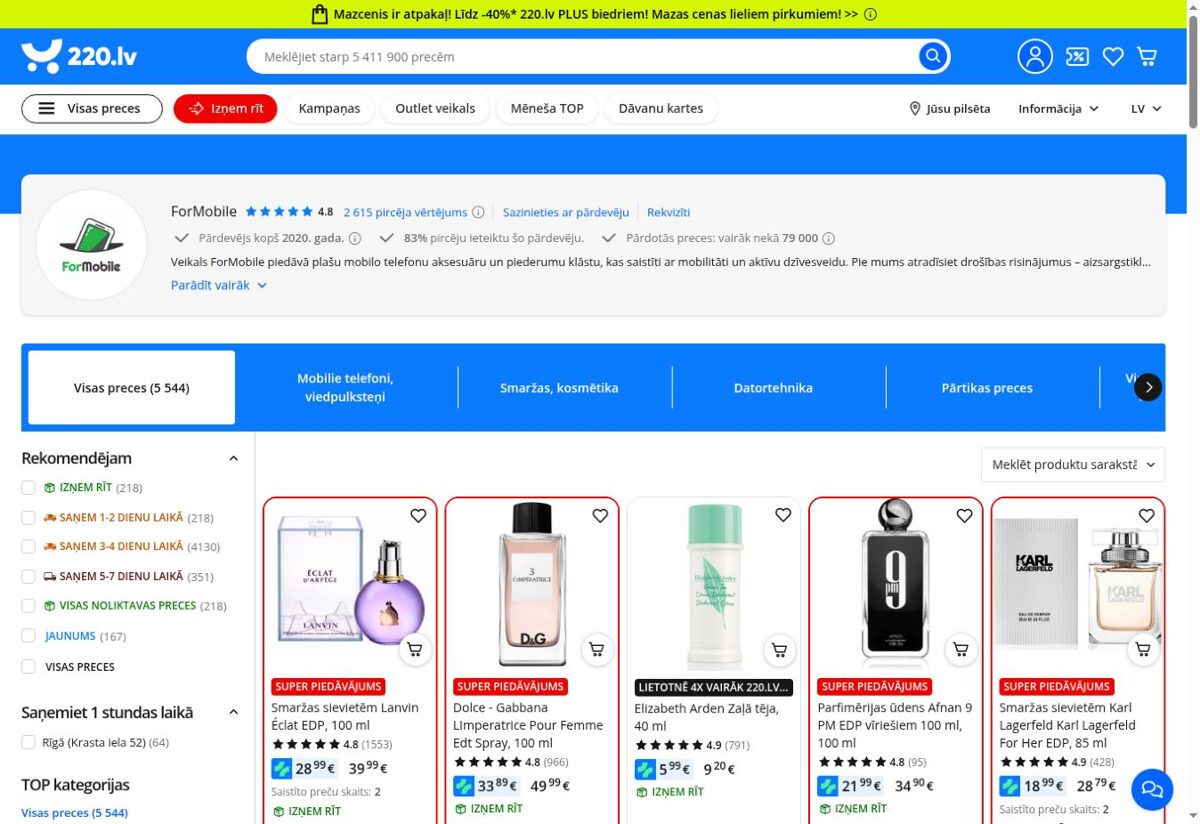Screen dimensions: 1200x824
Task: Open Kampaņas page
Action: coord(329,108)
